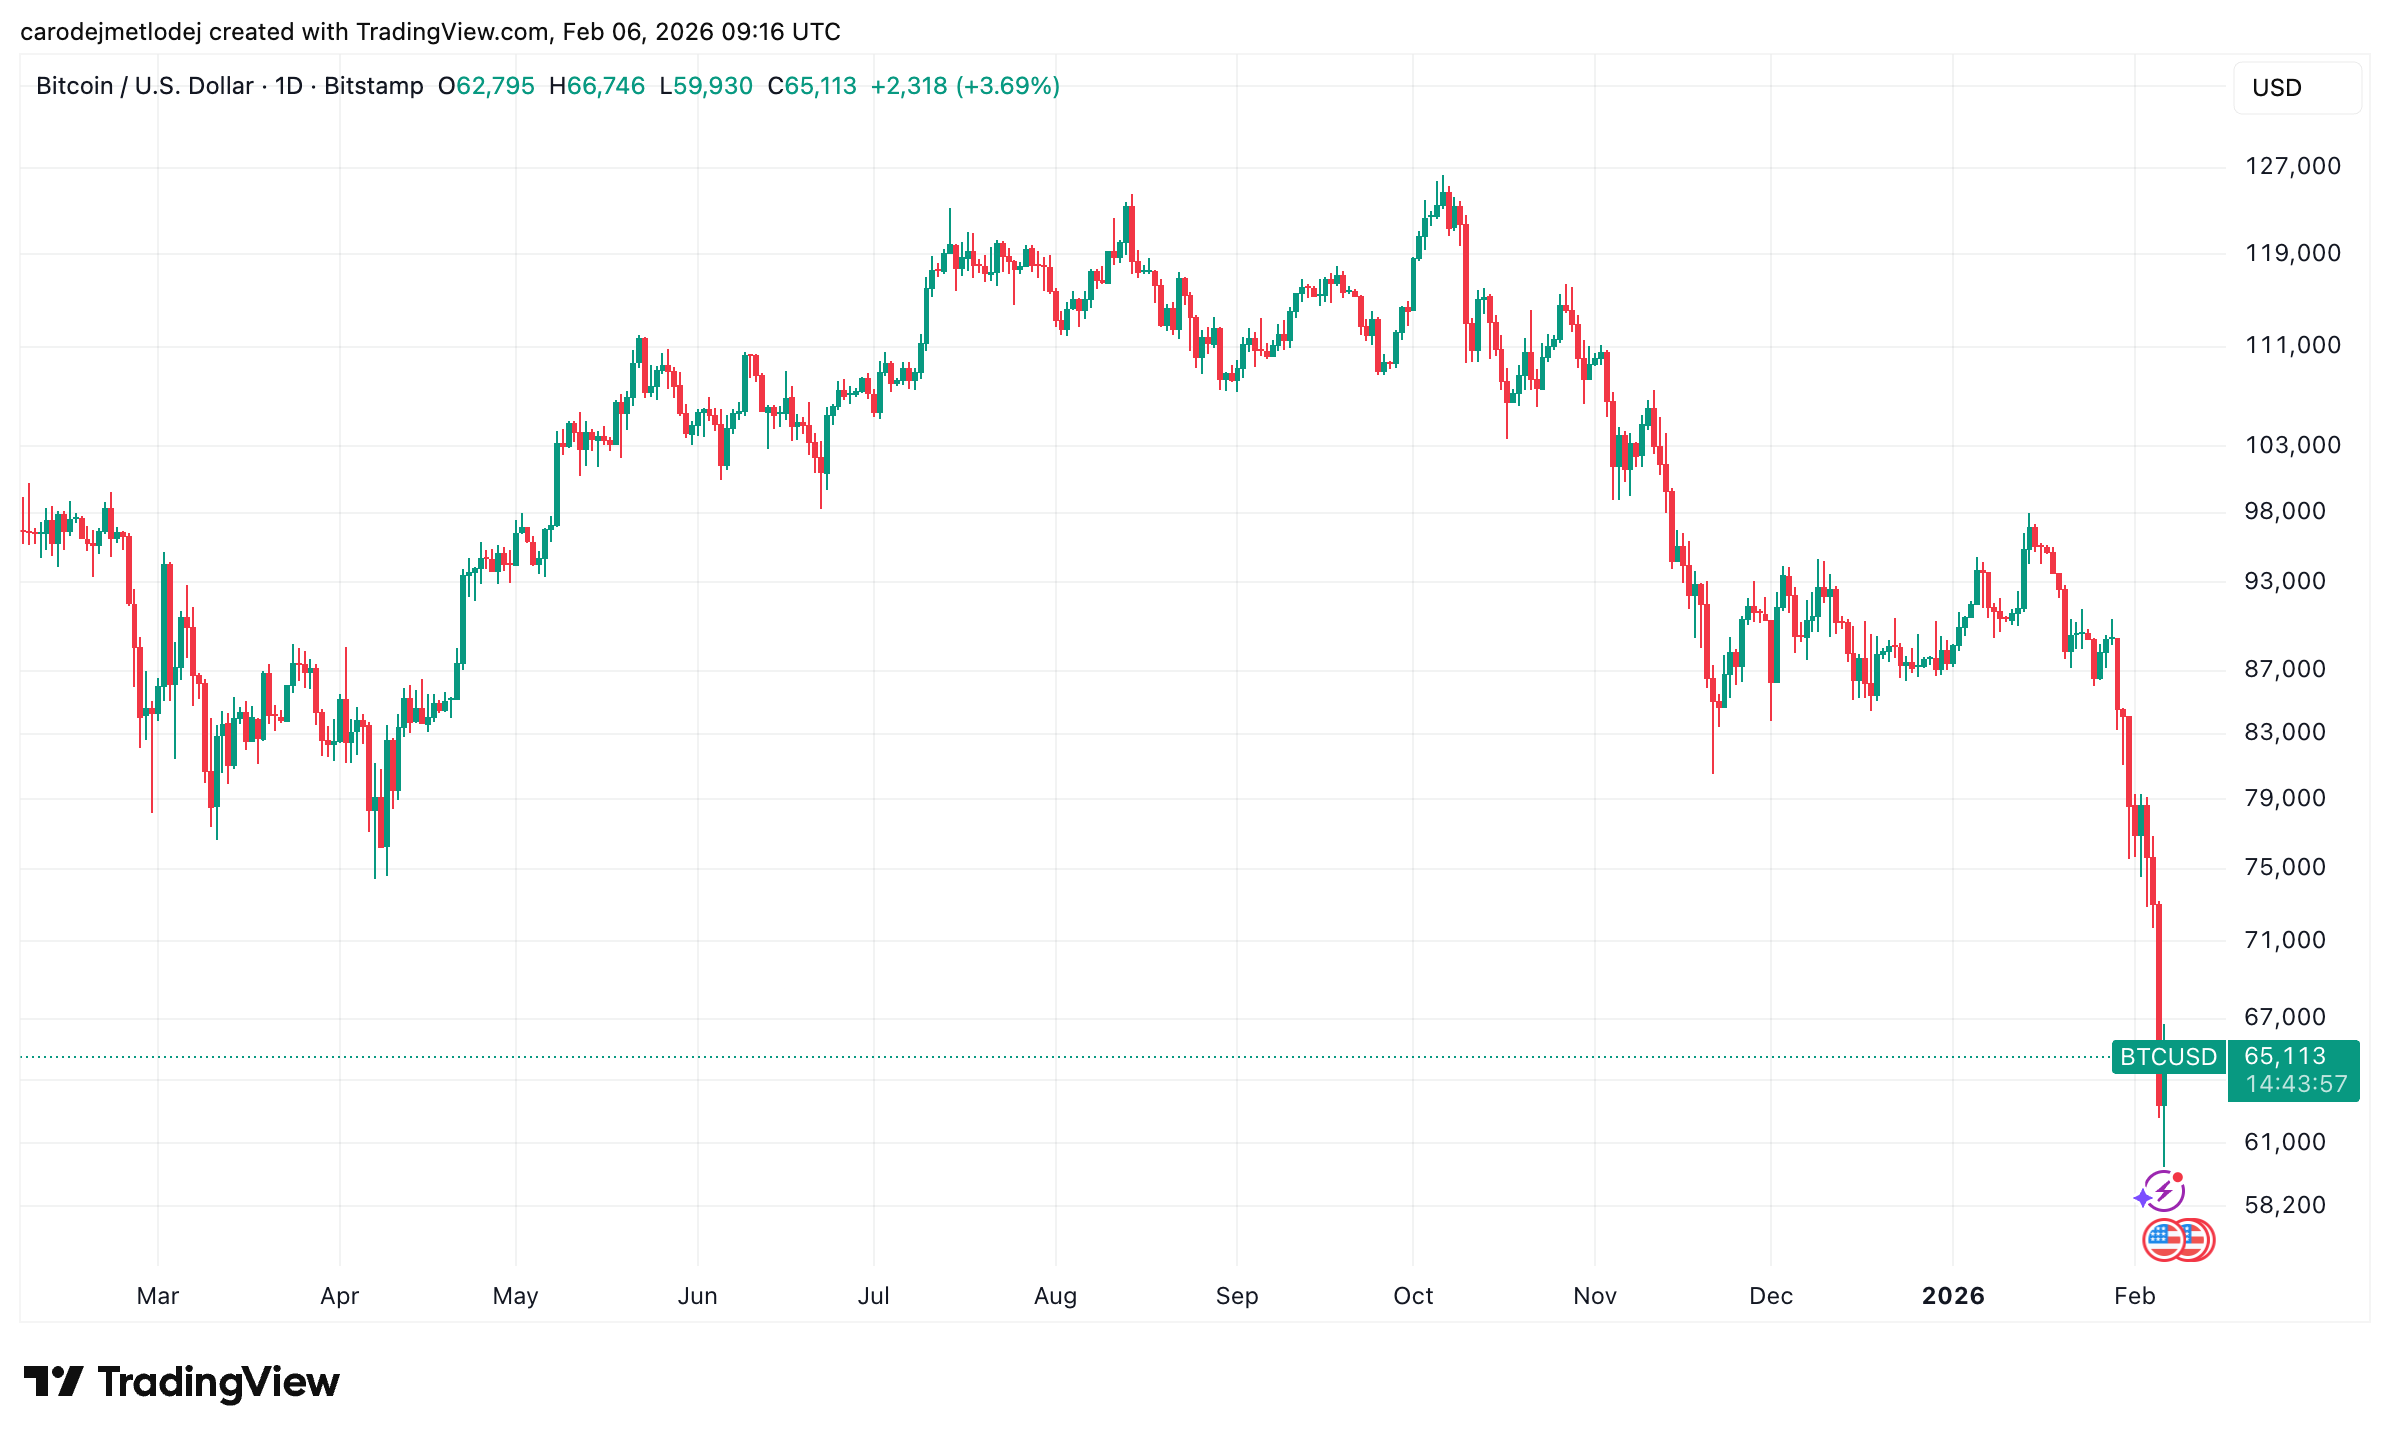
Task: Select the USD currency box
Action: (x=2297, y=88)
